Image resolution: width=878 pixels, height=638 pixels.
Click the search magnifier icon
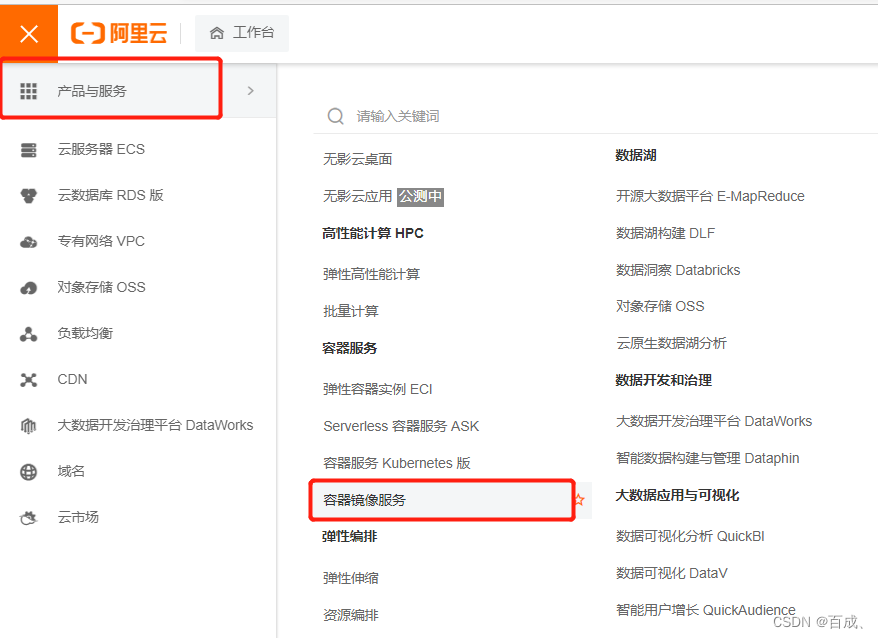(x=335, y=117)
